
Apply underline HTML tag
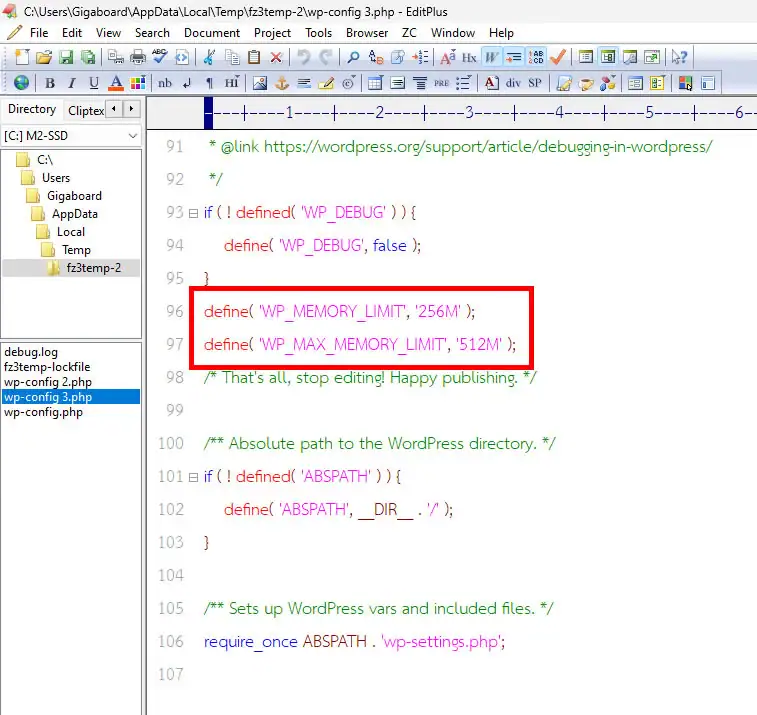point(94,83)
